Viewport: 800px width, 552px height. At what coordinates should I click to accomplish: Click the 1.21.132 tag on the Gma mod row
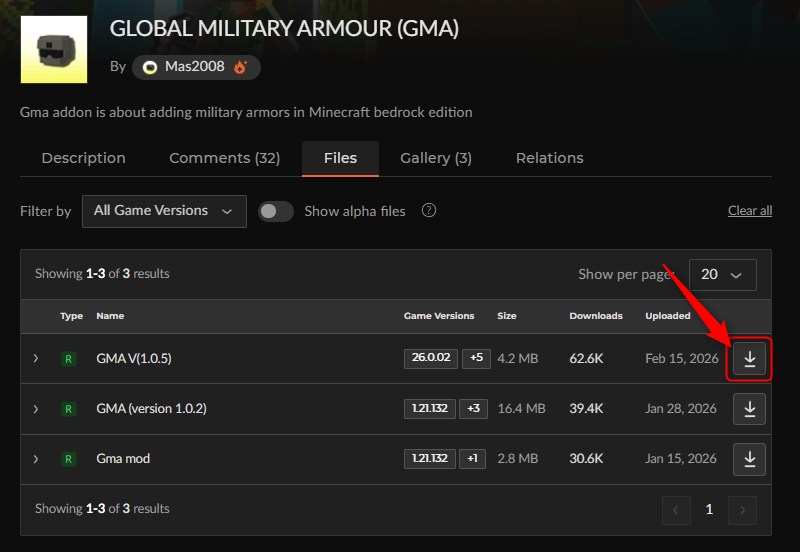[x=430, y=459]
